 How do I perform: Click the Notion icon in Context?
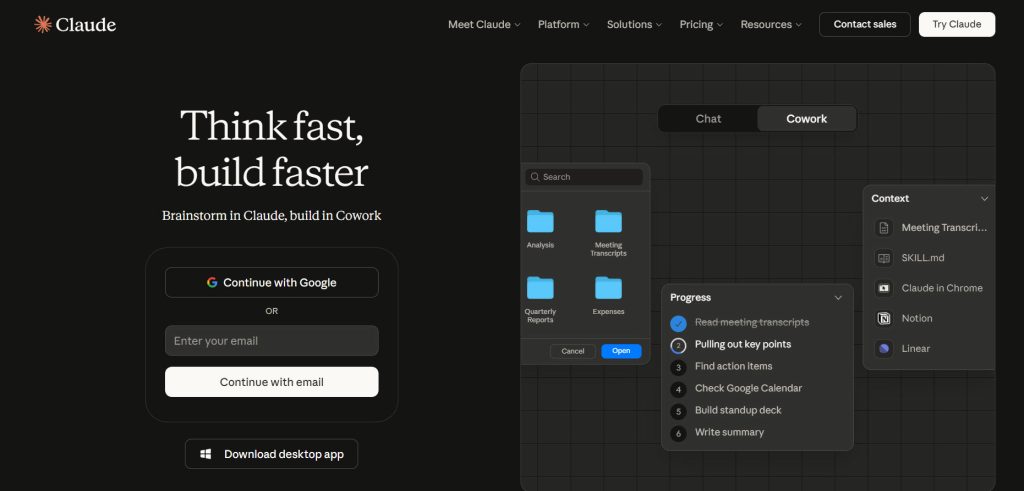click(x=884, y=318)
